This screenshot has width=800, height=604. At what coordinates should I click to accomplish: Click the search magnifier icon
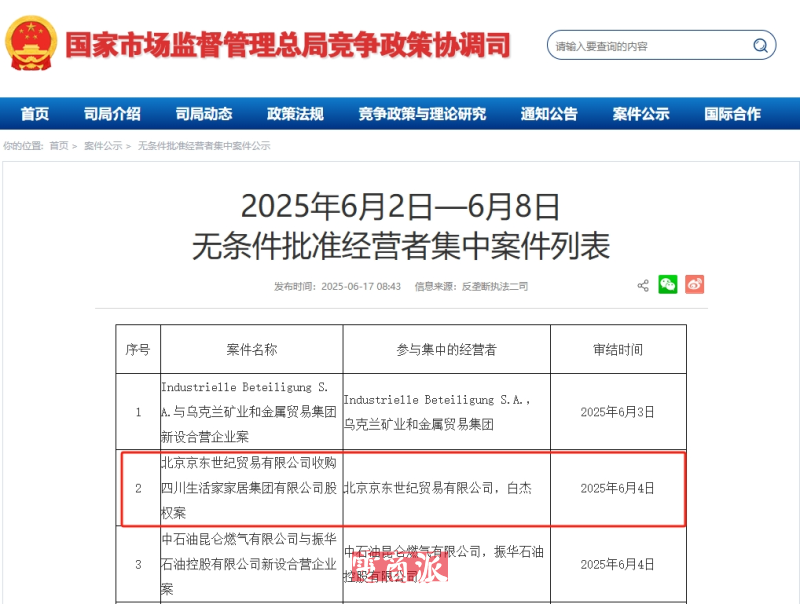point(760,45)
